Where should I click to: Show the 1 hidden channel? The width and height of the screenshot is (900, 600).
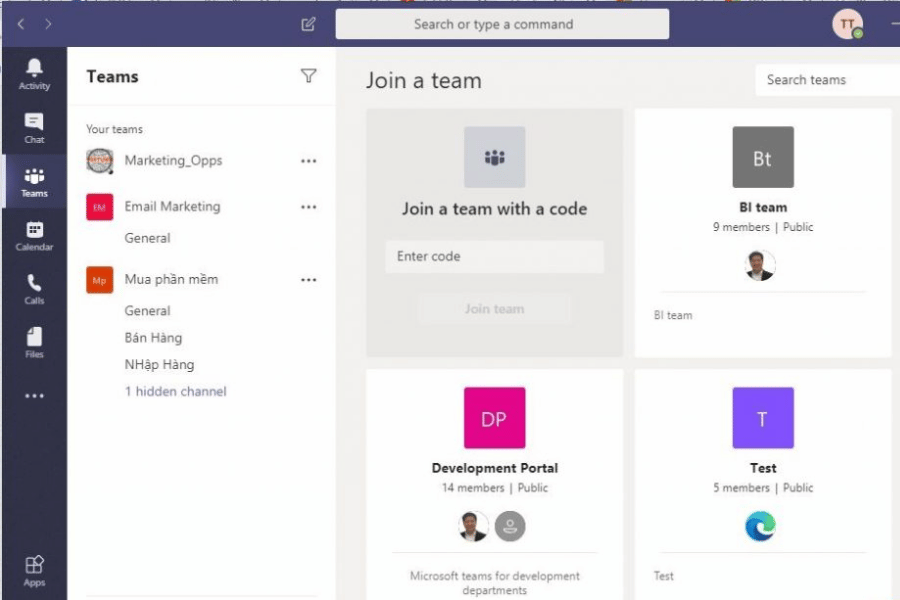[176, 392]
